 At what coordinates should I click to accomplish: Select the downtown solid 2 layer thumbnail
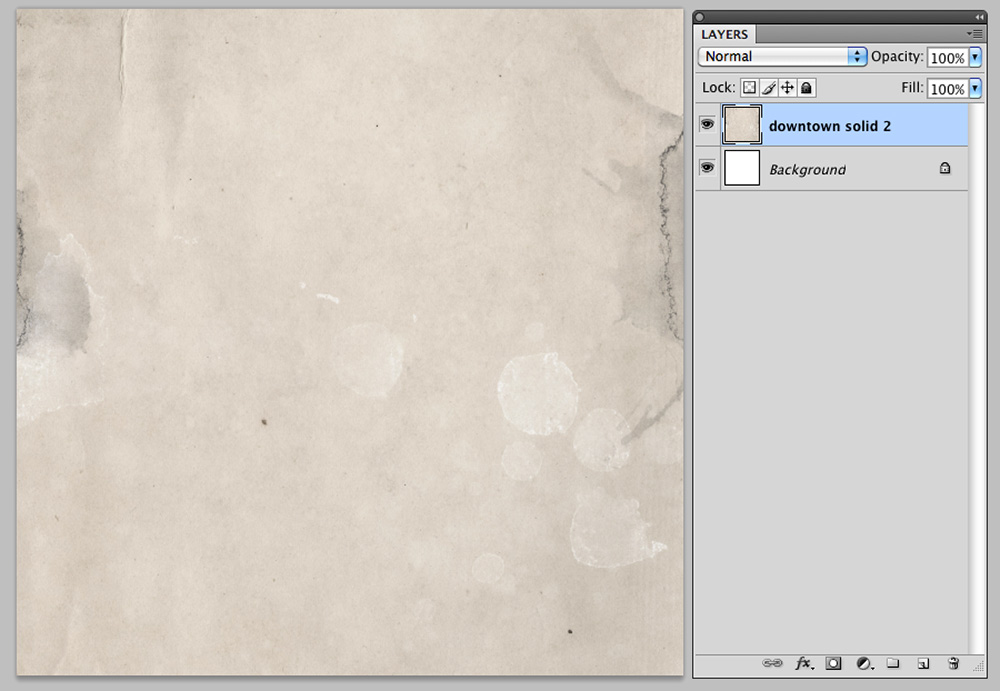(x=742, y=124)
